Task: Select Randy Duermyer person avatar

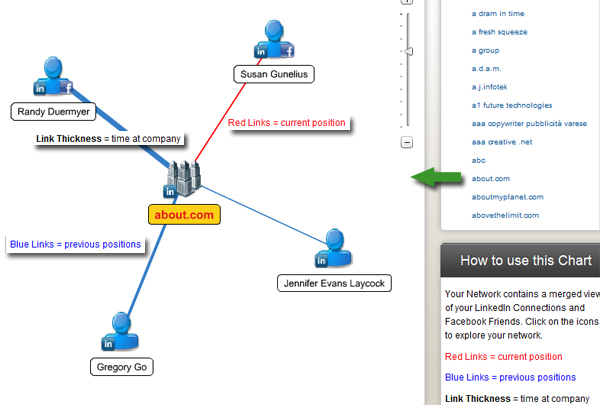Action: (x=53, y=75)
